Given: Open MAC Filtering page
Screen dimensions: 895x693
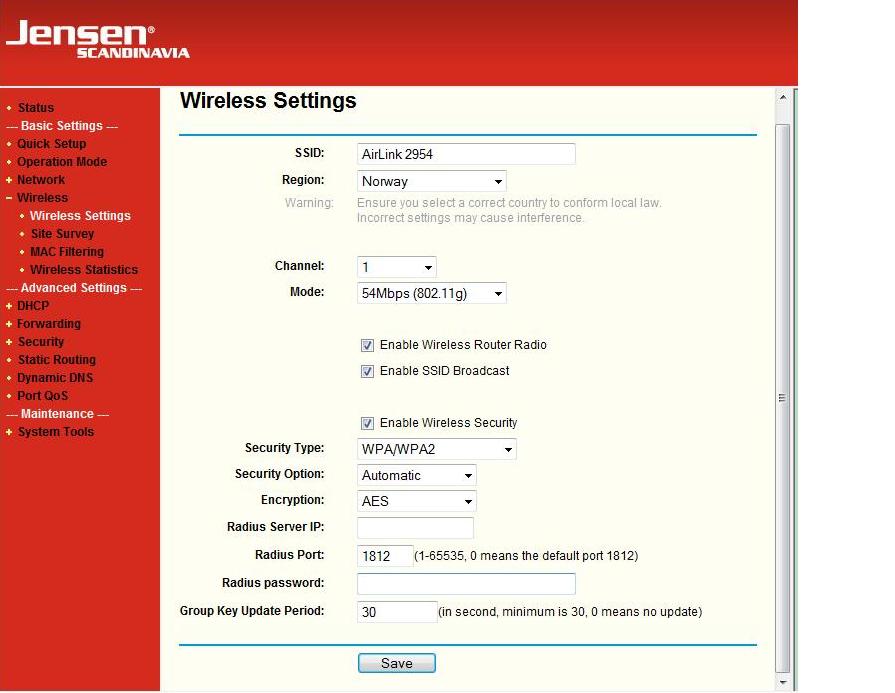Looking at the screenshot, I should click(67, 251).
